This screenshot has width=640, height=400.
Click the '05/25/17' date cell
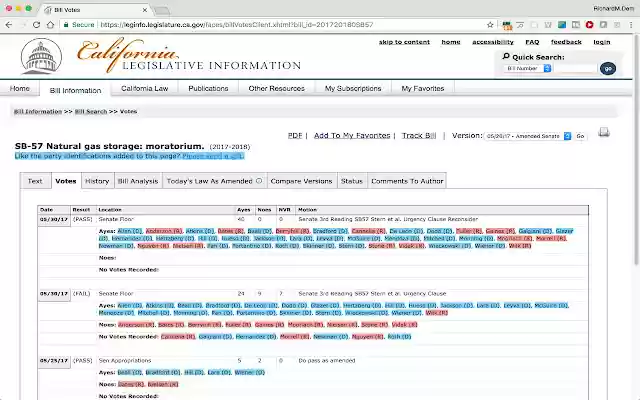pyautogui.click(x=54, y=361)
